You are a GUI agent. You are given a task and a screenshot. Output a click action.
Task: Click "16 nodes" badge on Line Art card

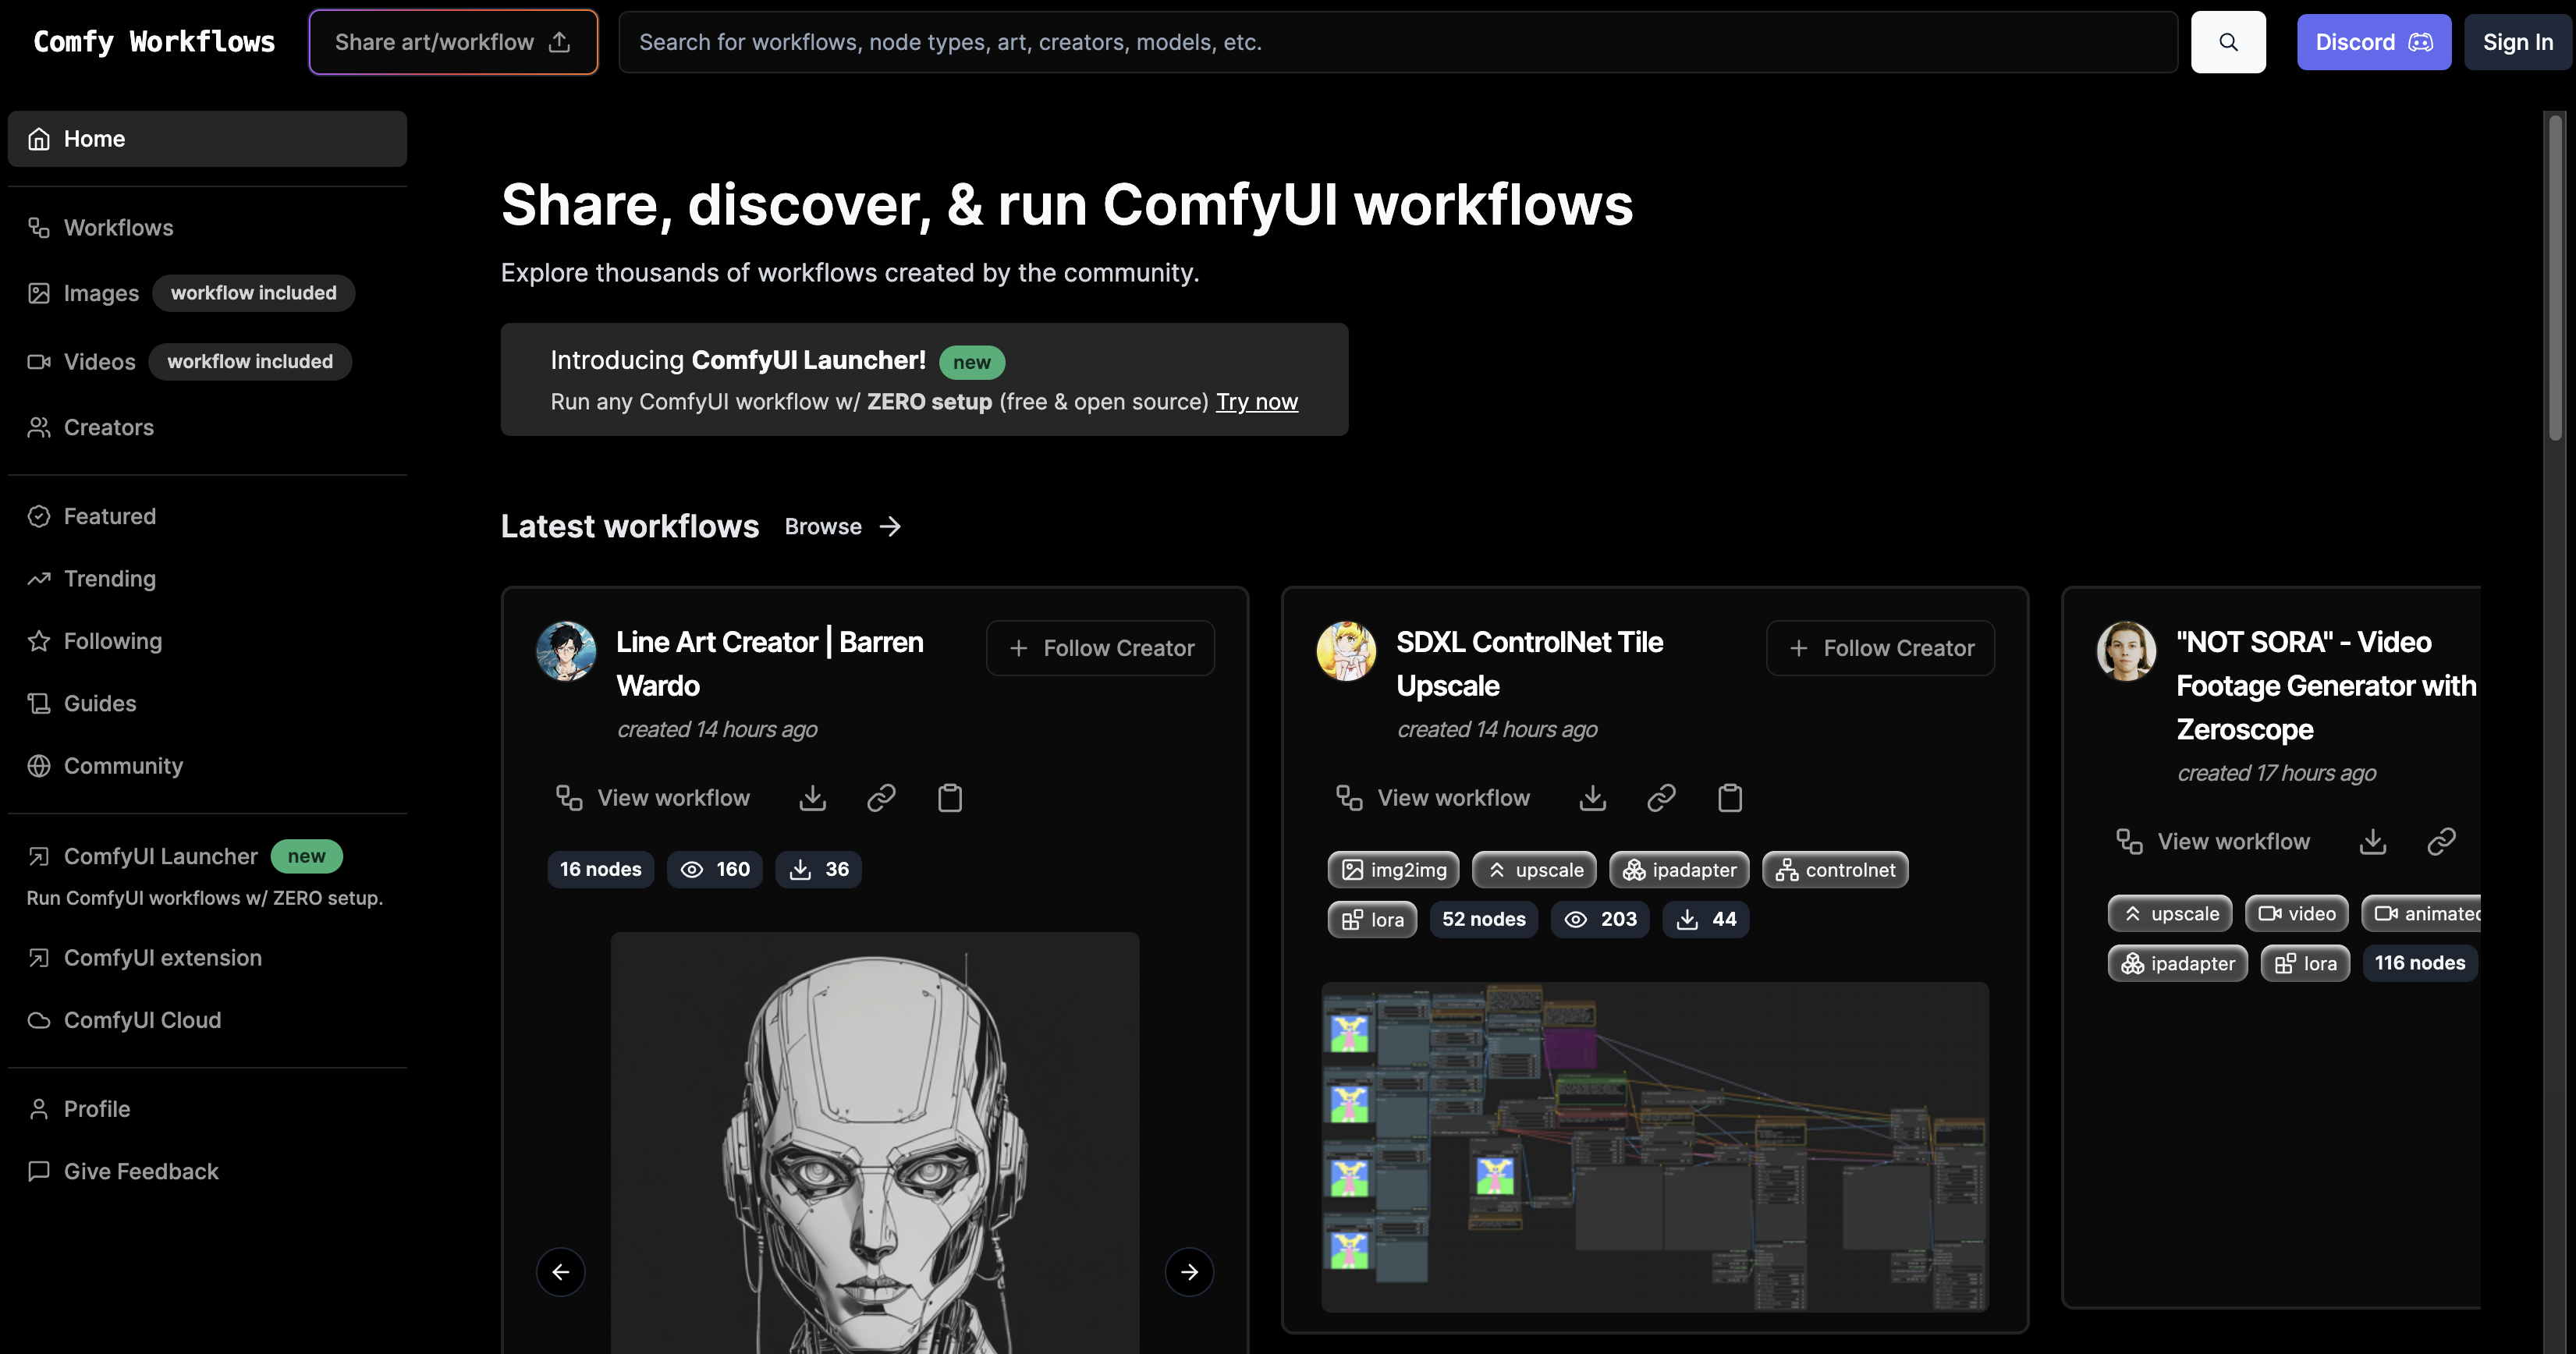pos(600,870)
